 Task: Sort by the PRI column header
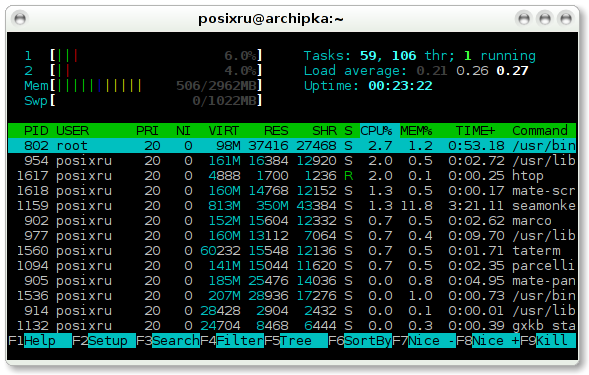[x=147, y=130]
